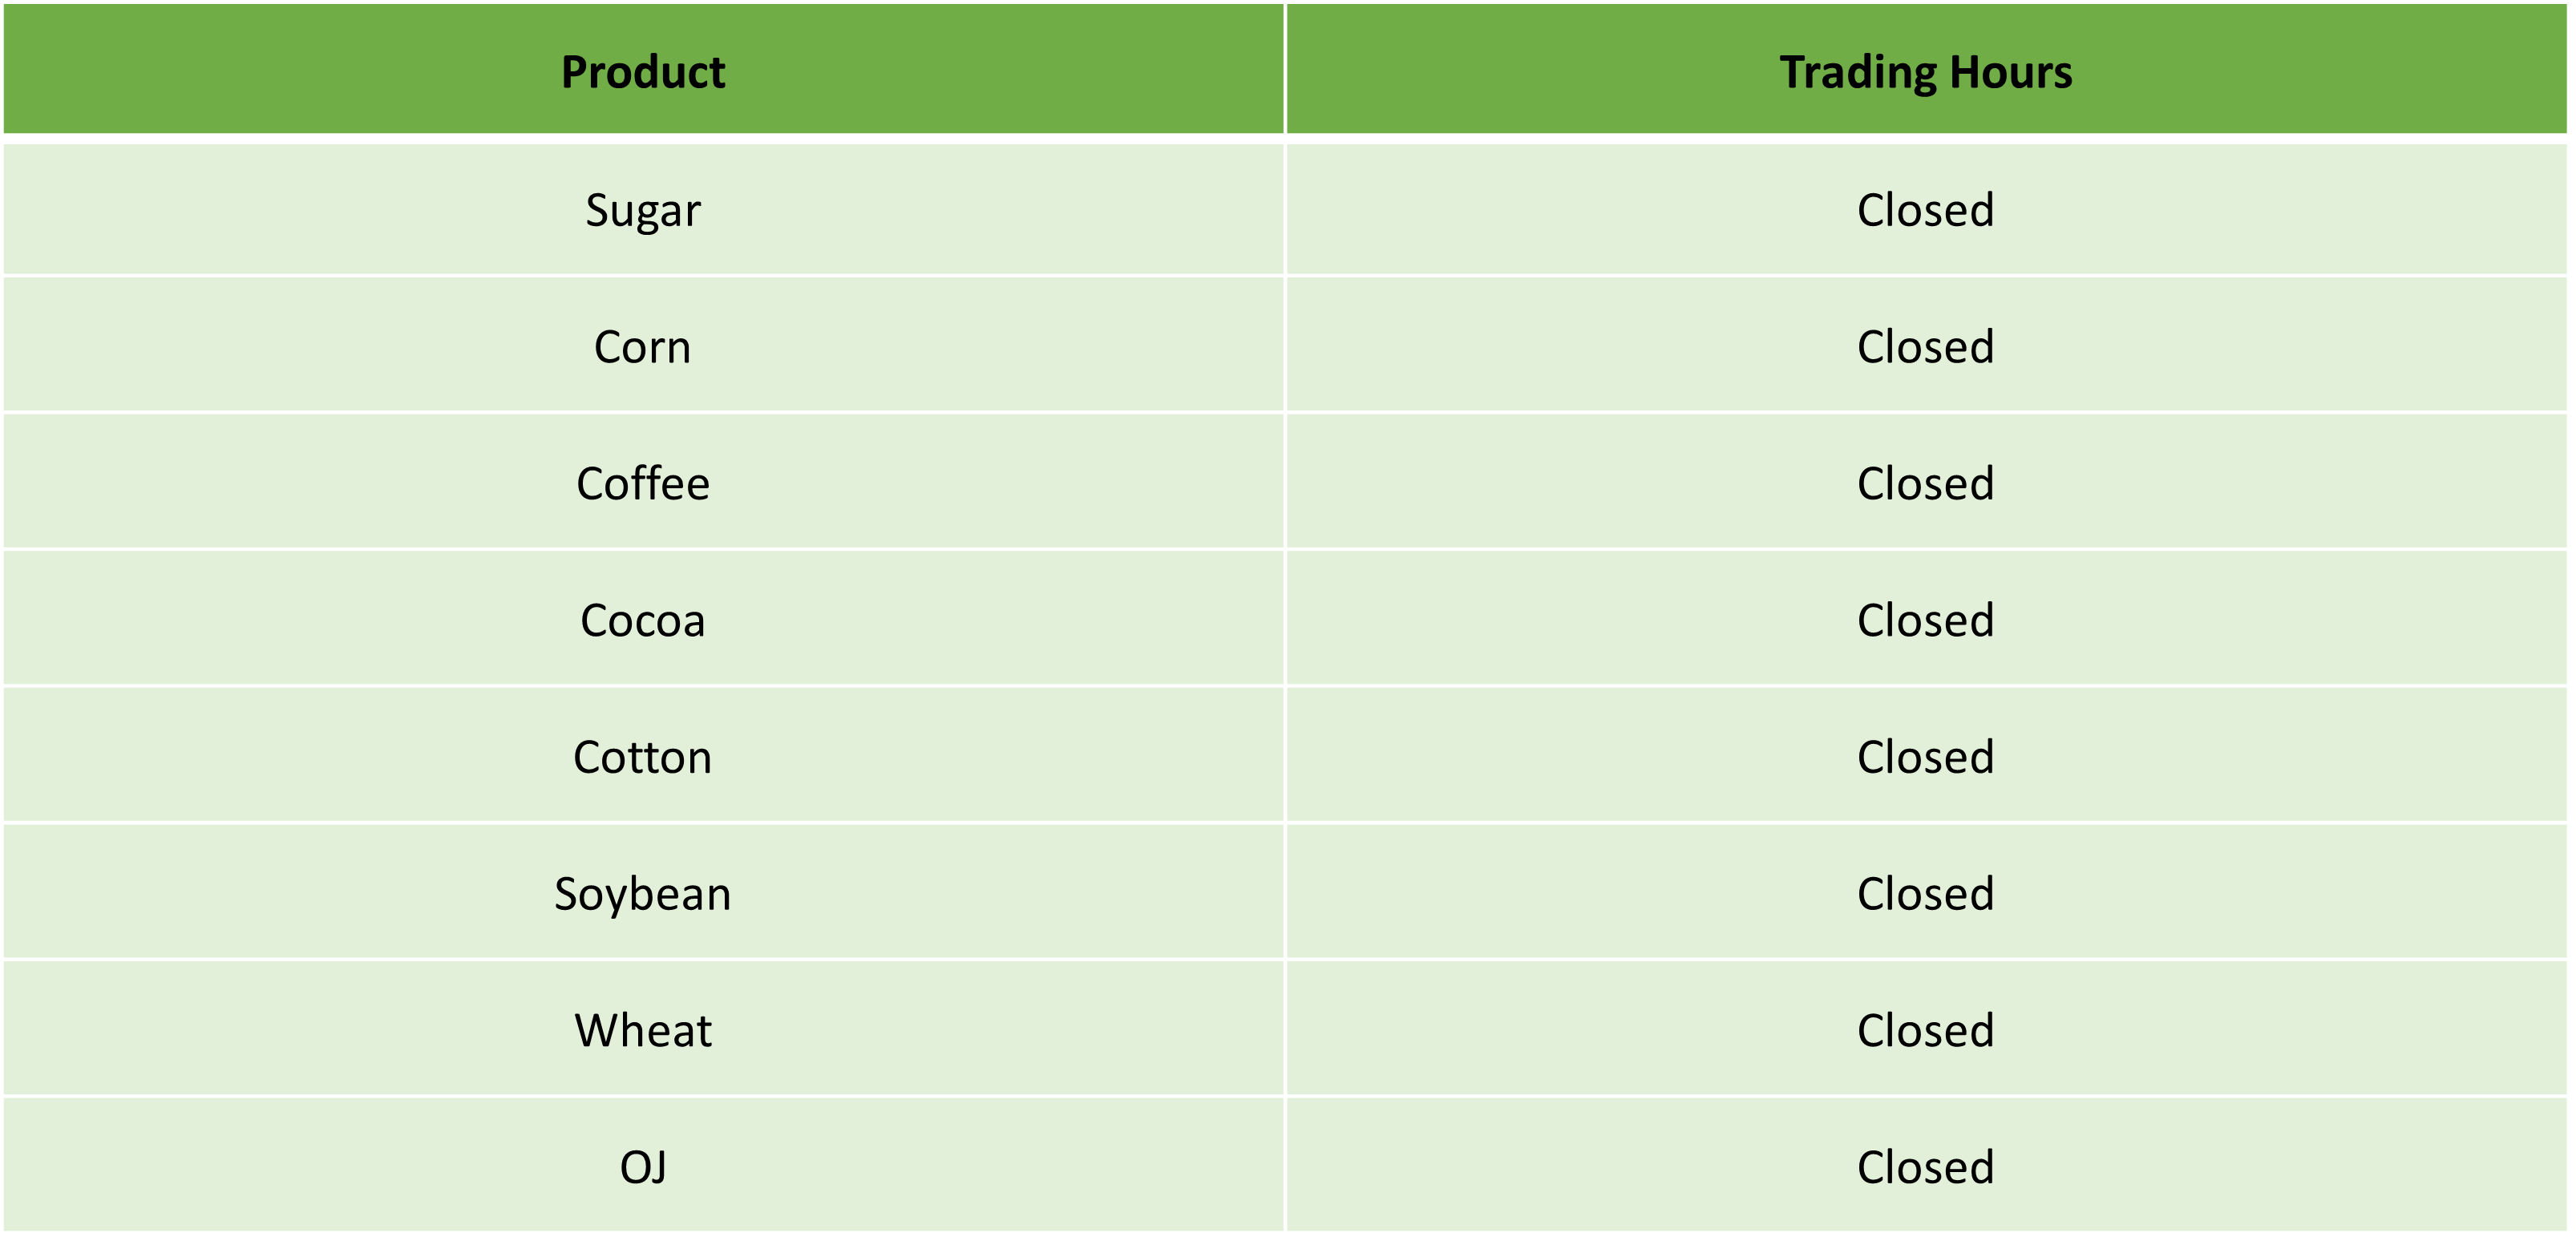Select the Cotton product cell
The image size is (2576, 1237).
click(x=643, y=757)
